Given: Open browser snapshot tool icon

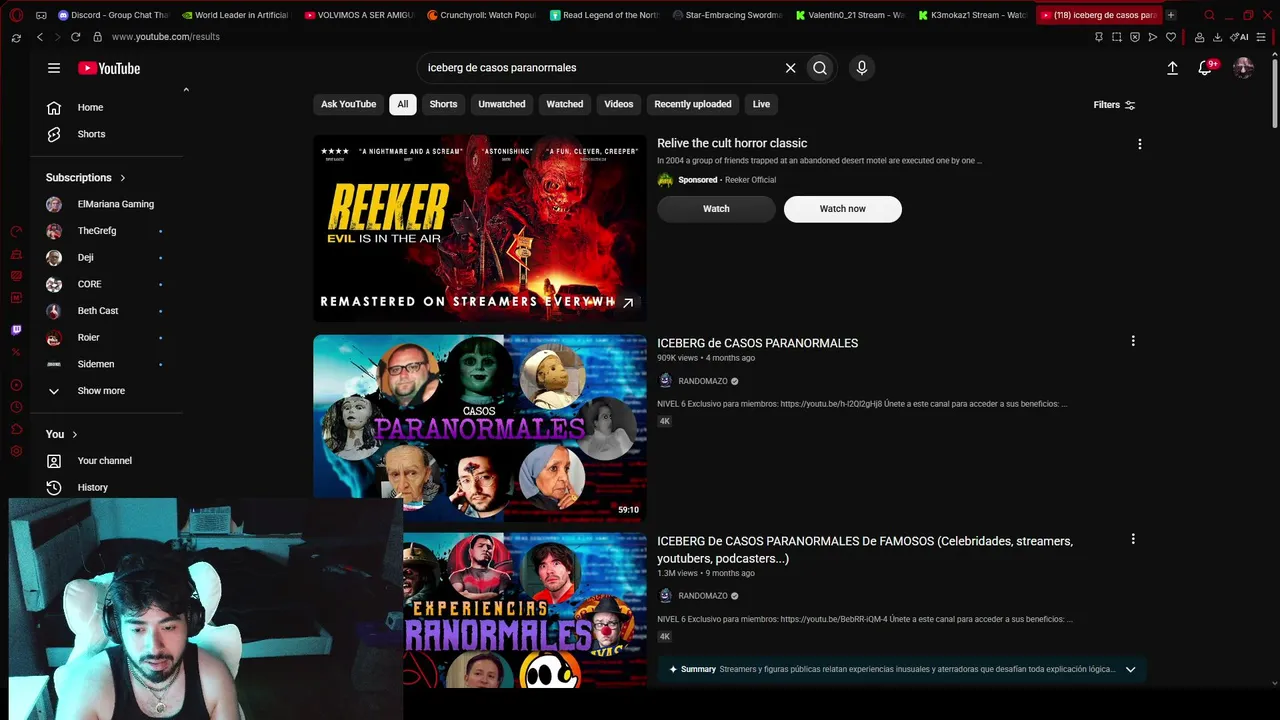Looking at the screenshot, I should pyautogui.click(x=1117, y=37).
